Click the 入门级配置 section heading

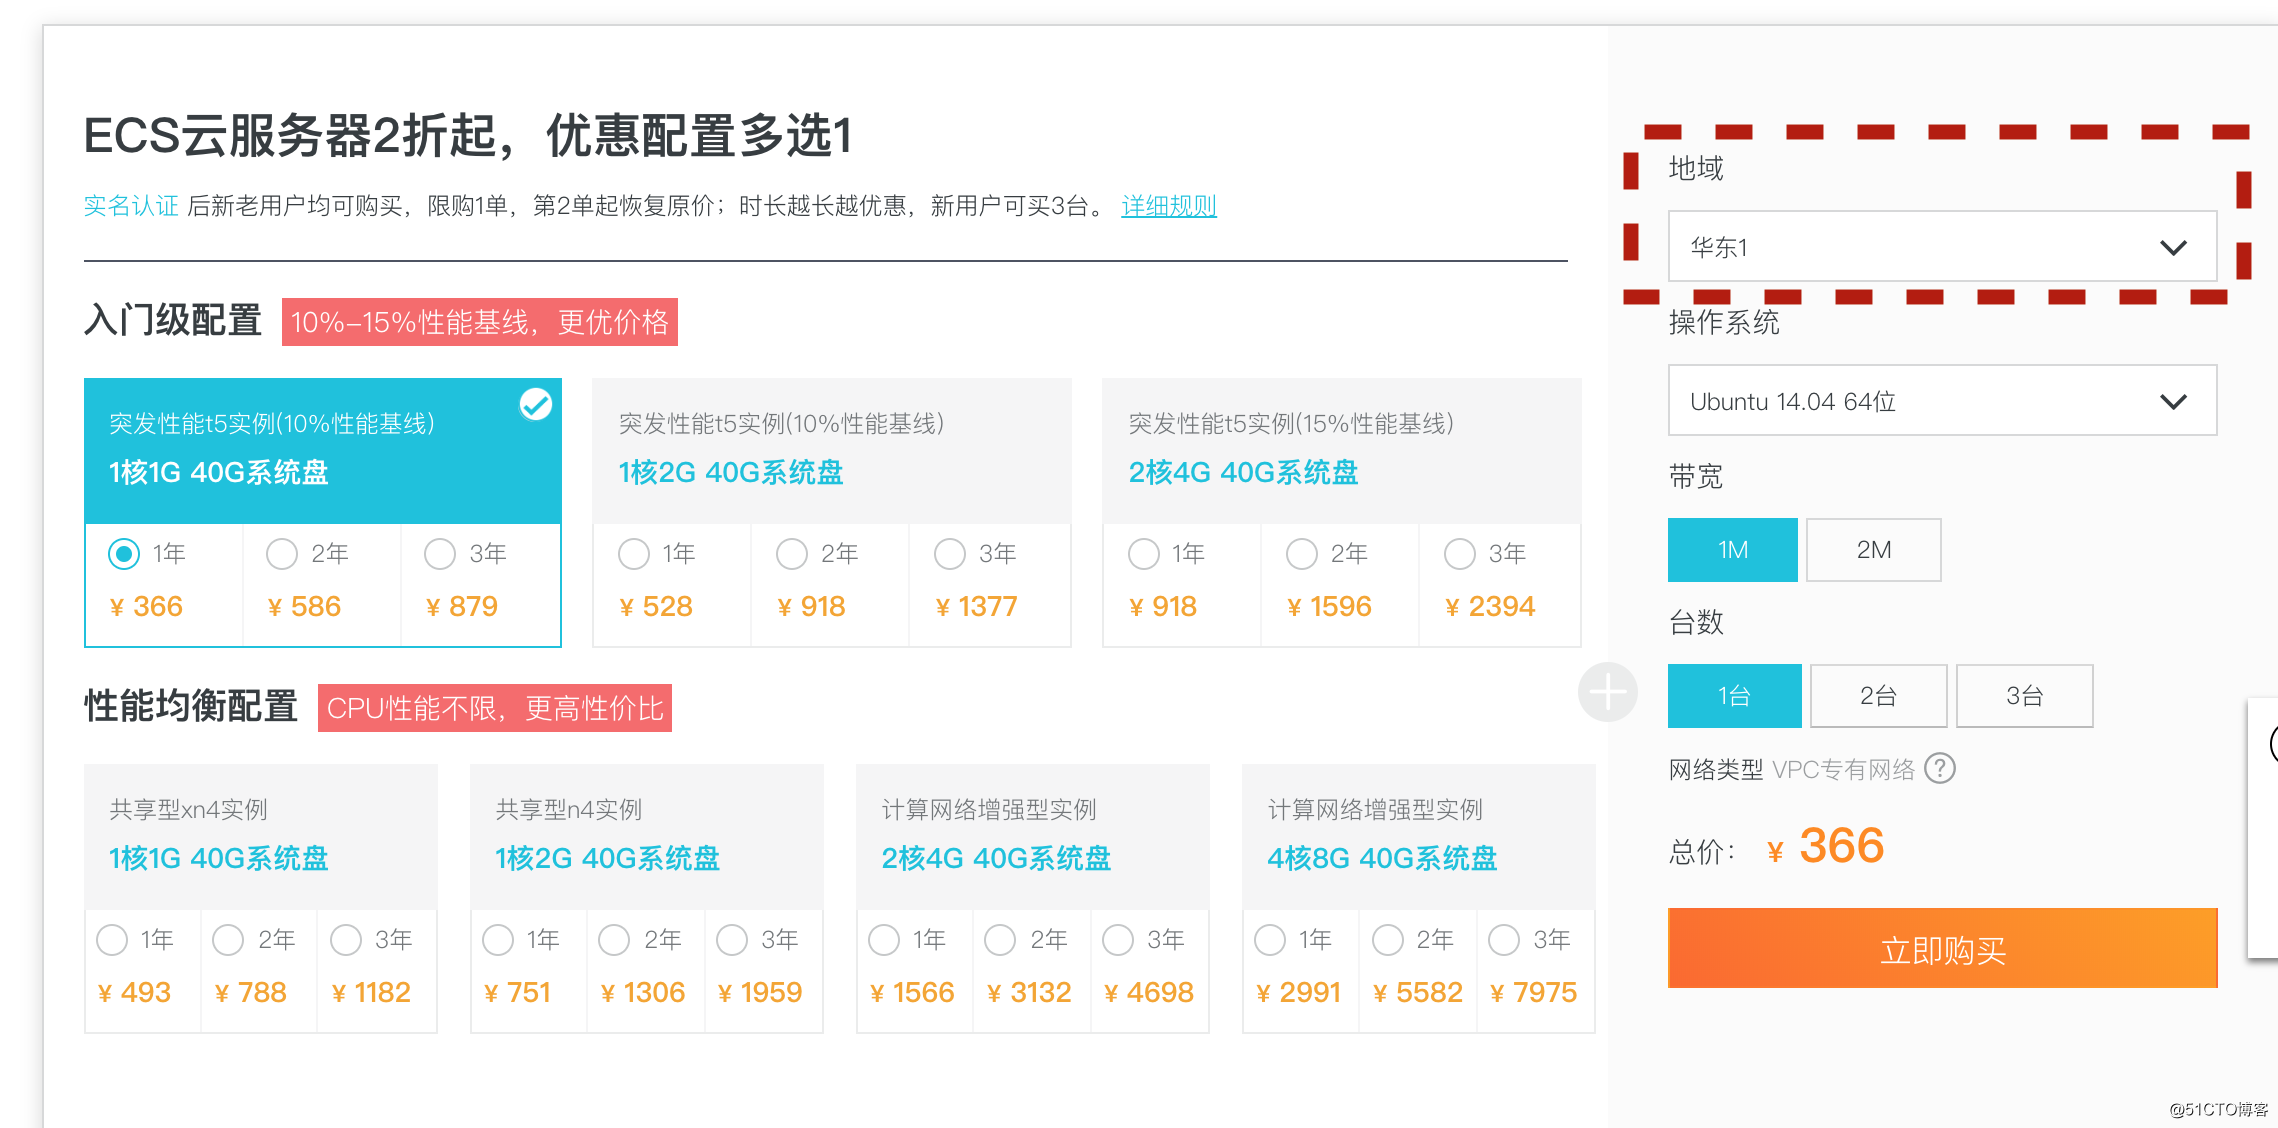pos(173,320)
